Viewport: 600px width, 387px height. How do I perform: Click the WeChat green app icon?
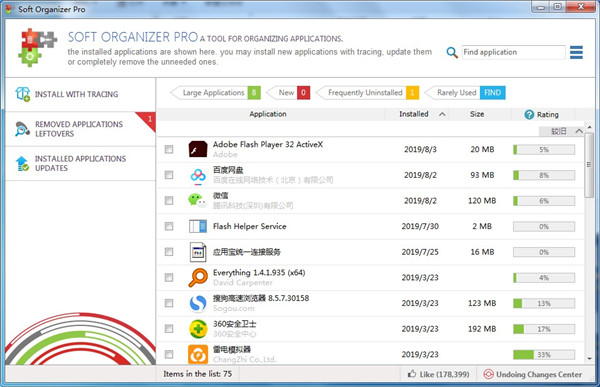197,200
